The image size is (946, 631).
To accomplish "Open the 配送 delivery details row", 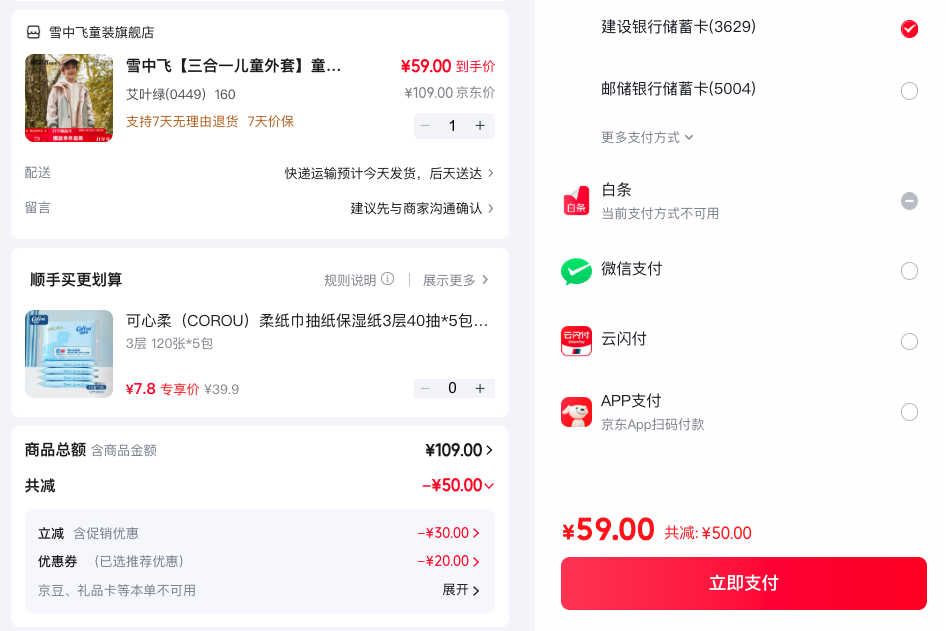I will click(259, 173).
